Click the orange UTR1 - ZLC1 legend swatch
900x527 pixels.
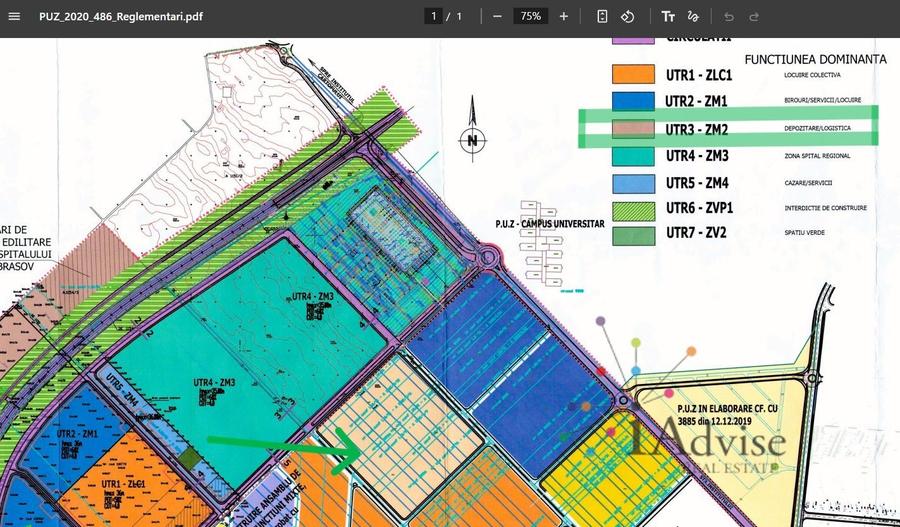tap(633, 74)
